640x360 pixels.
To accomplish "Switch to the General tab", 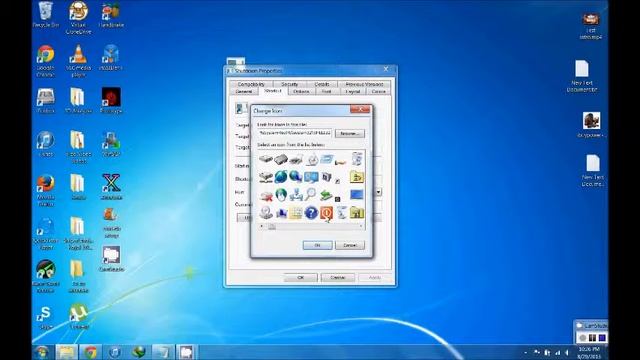I will (x=244, y=91).
